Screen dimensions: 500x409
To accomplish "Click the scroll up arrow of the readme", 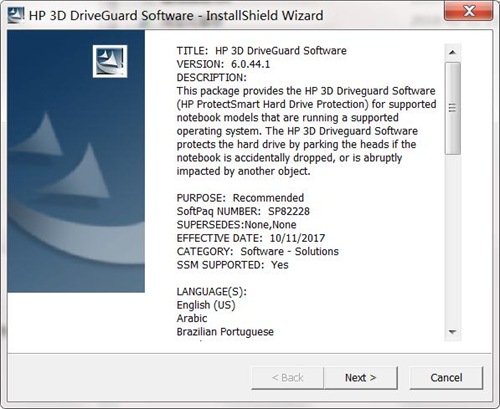I will pos(452,52).
